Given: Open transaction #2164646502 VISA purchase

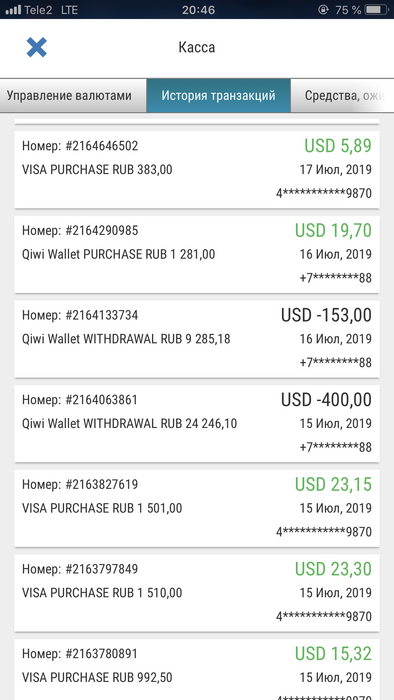Looking at the screenshot, I should [197, 170].
